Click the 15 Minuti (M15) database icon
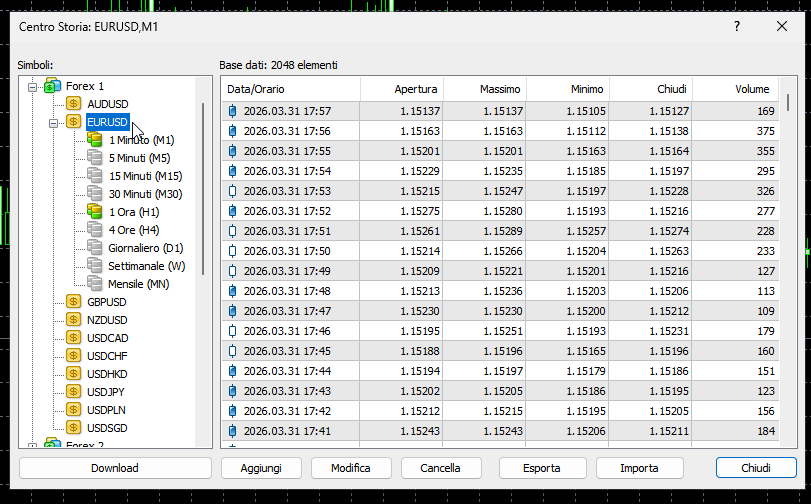Viewport: 811px width, 504px height. tap(94, 175)
